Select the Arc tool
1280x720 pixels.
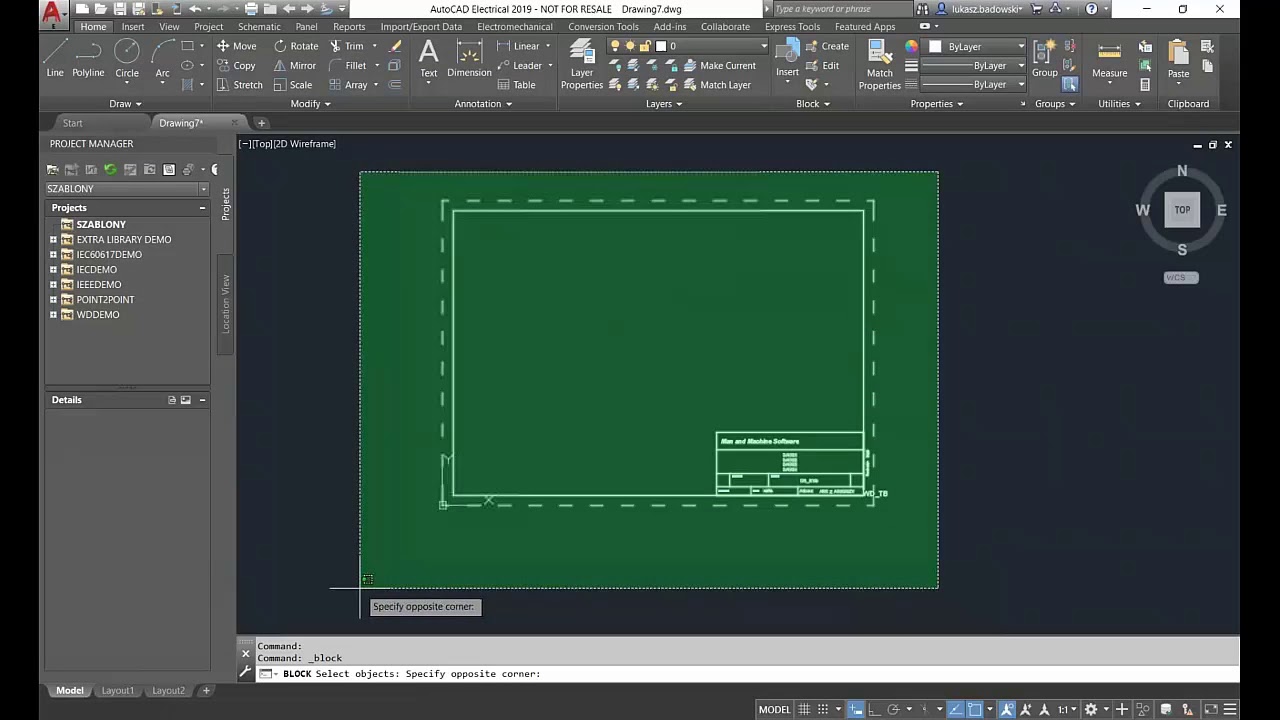point(162,58)
